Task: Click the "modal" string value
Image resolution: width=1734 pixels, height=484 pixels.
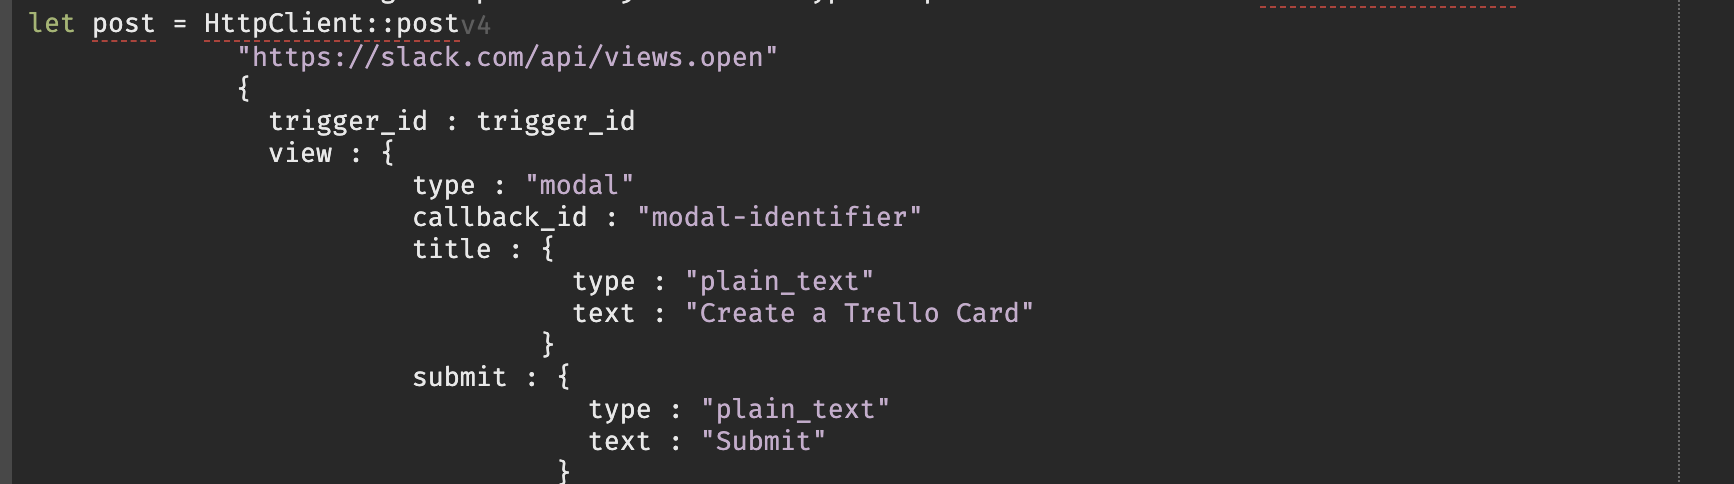Action: pos(579,185)
